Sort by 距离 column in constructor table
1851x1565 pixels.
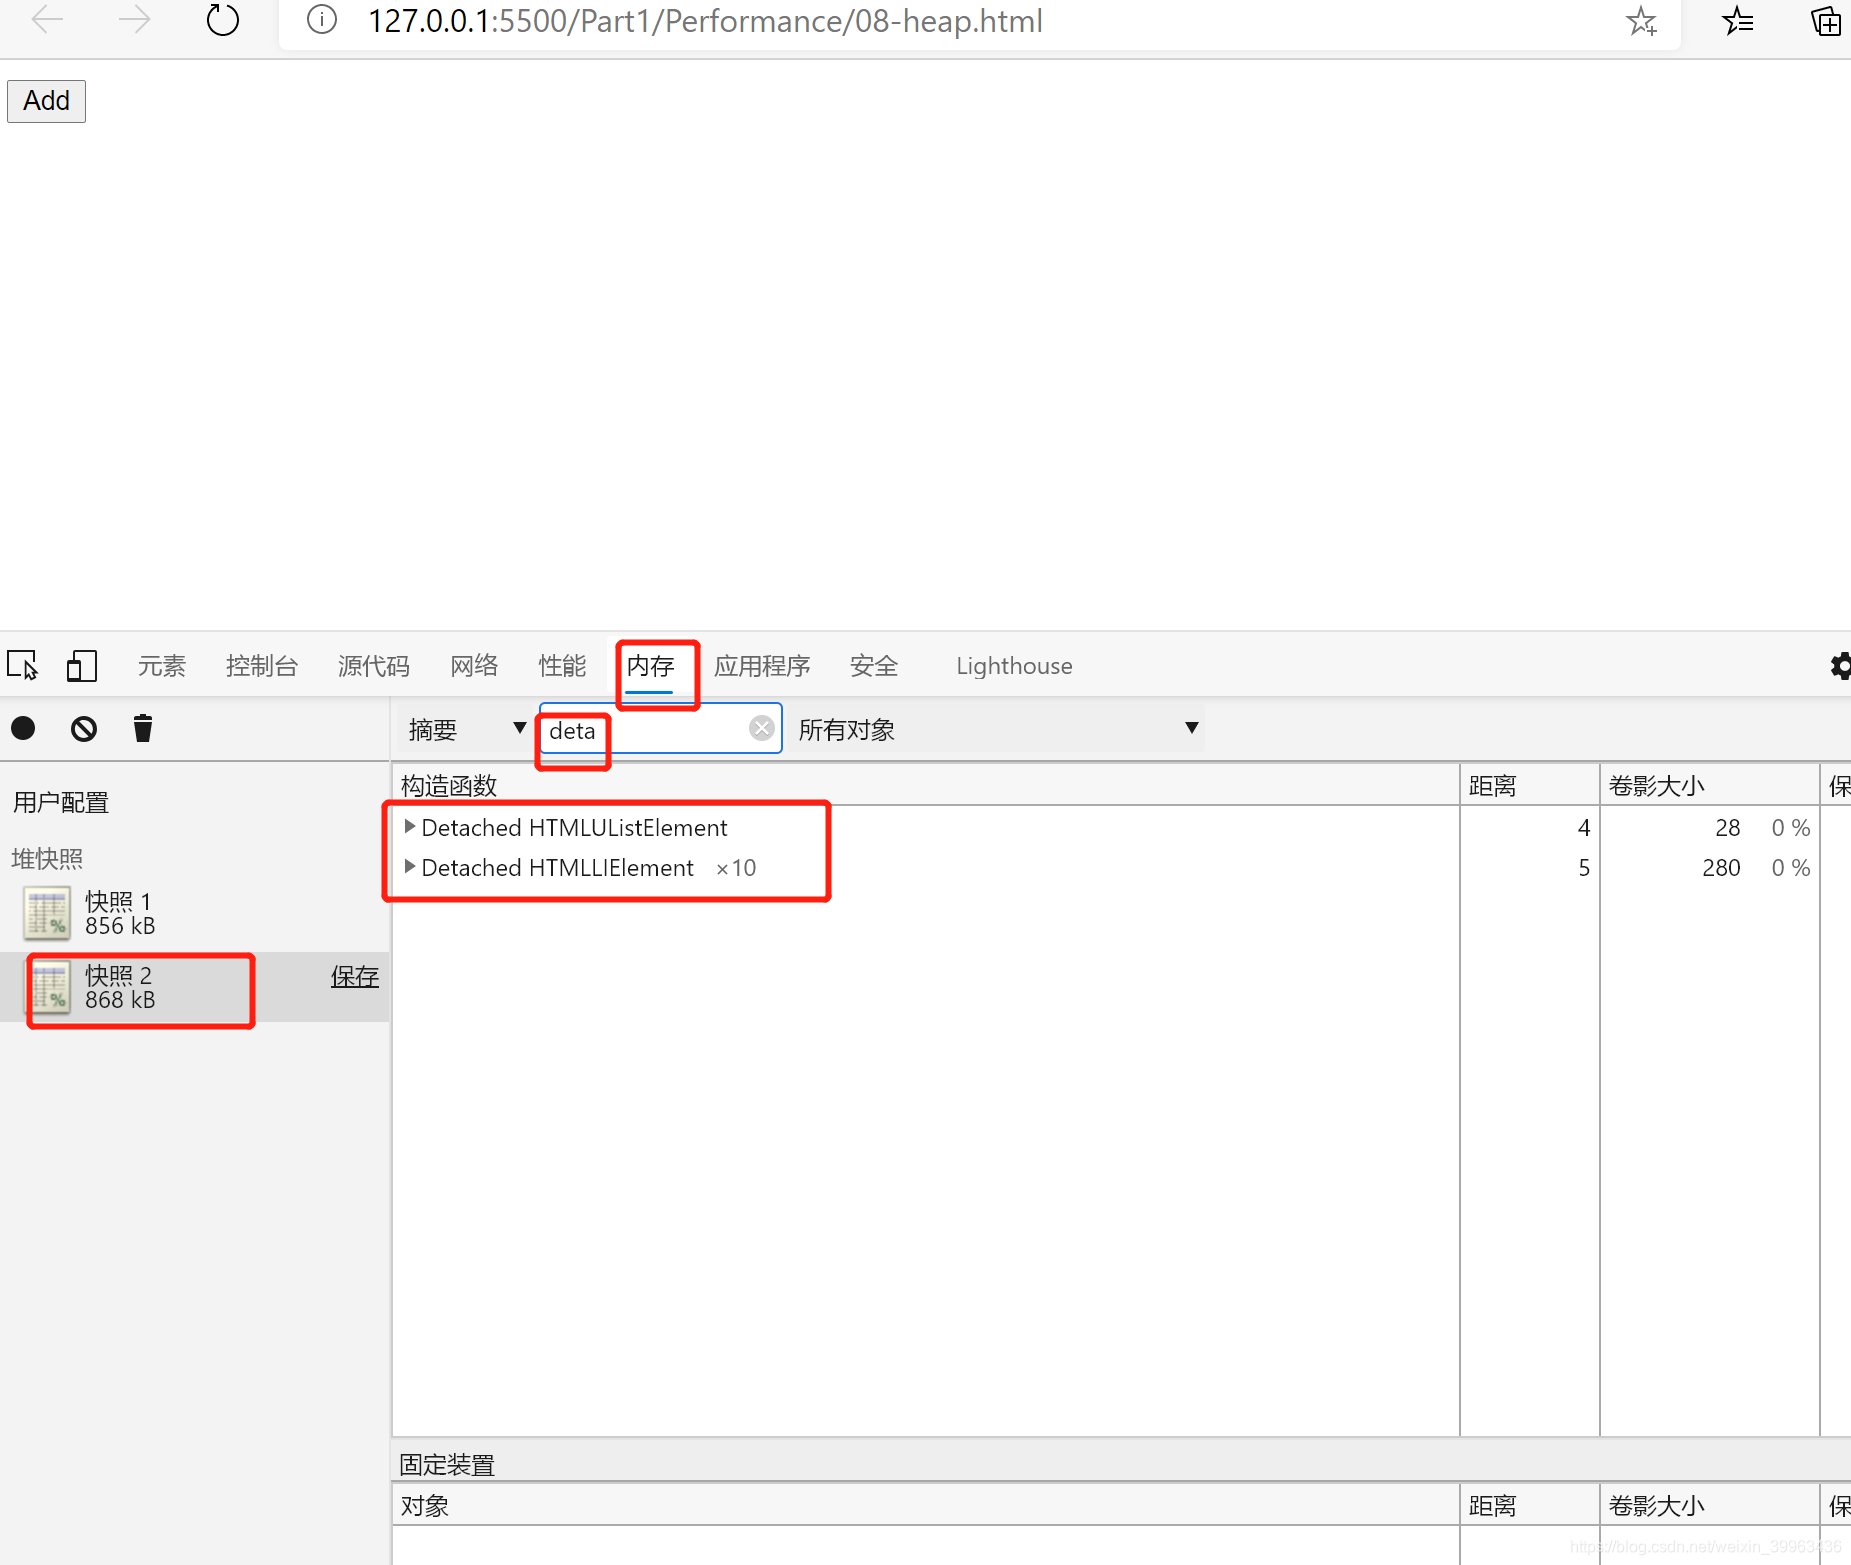click(x=1529, y=786)
